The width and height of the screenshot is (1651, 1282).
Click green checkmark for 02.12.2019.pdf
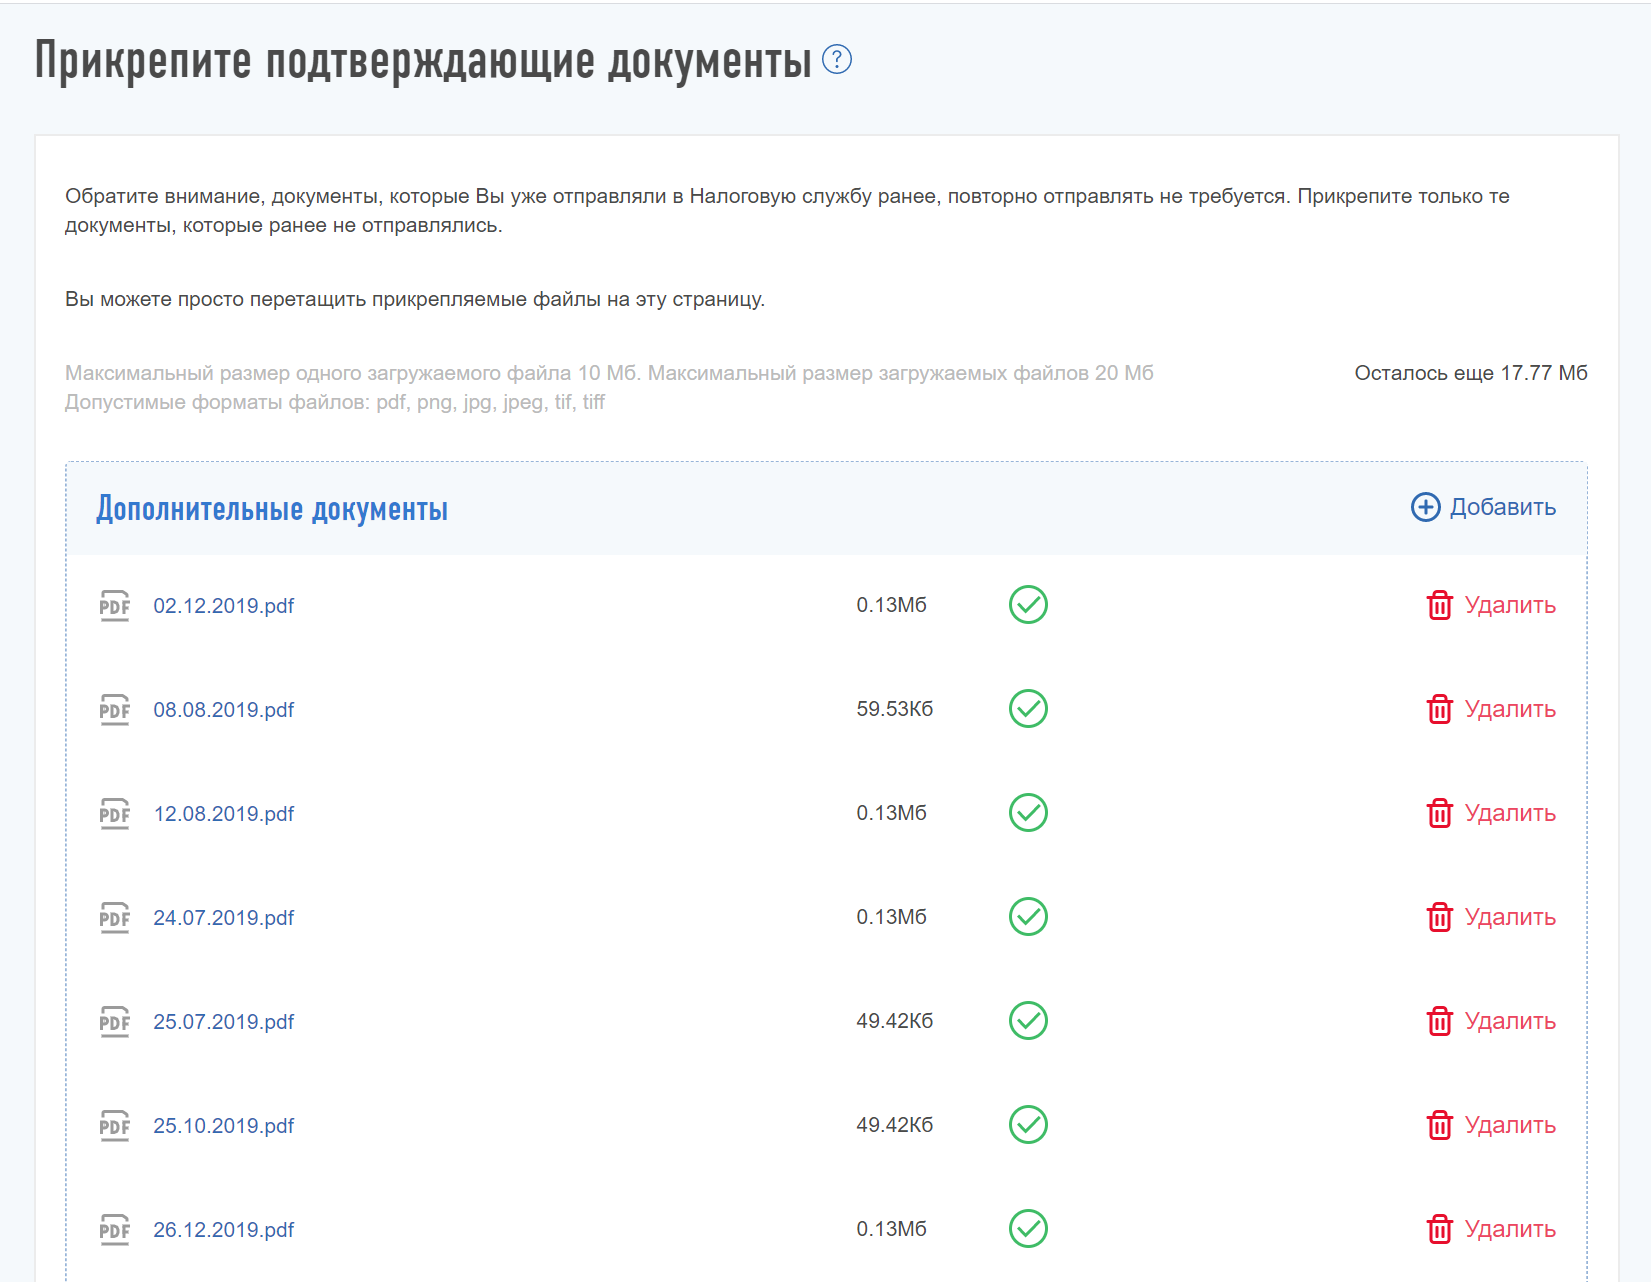tap(1028, 605)
